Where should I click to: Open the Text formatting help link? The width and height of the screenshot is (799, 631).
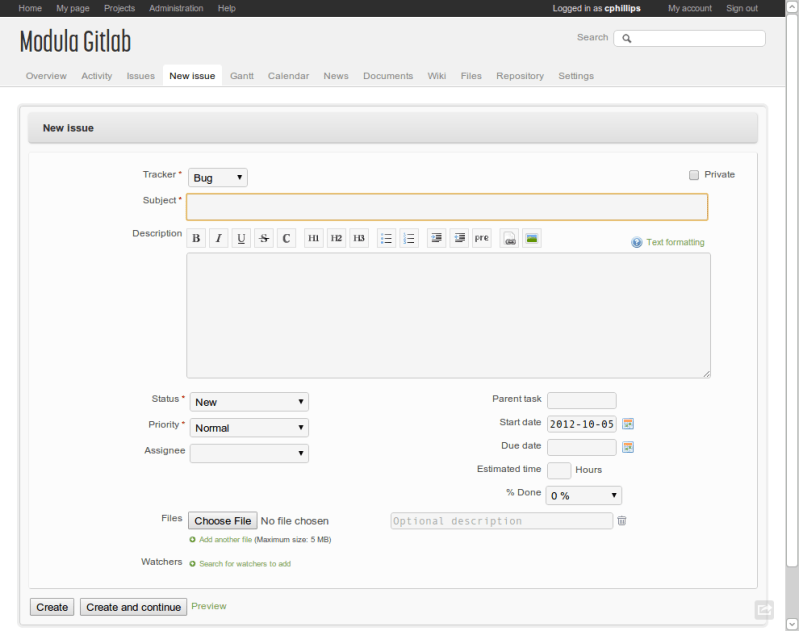[675, 242]
